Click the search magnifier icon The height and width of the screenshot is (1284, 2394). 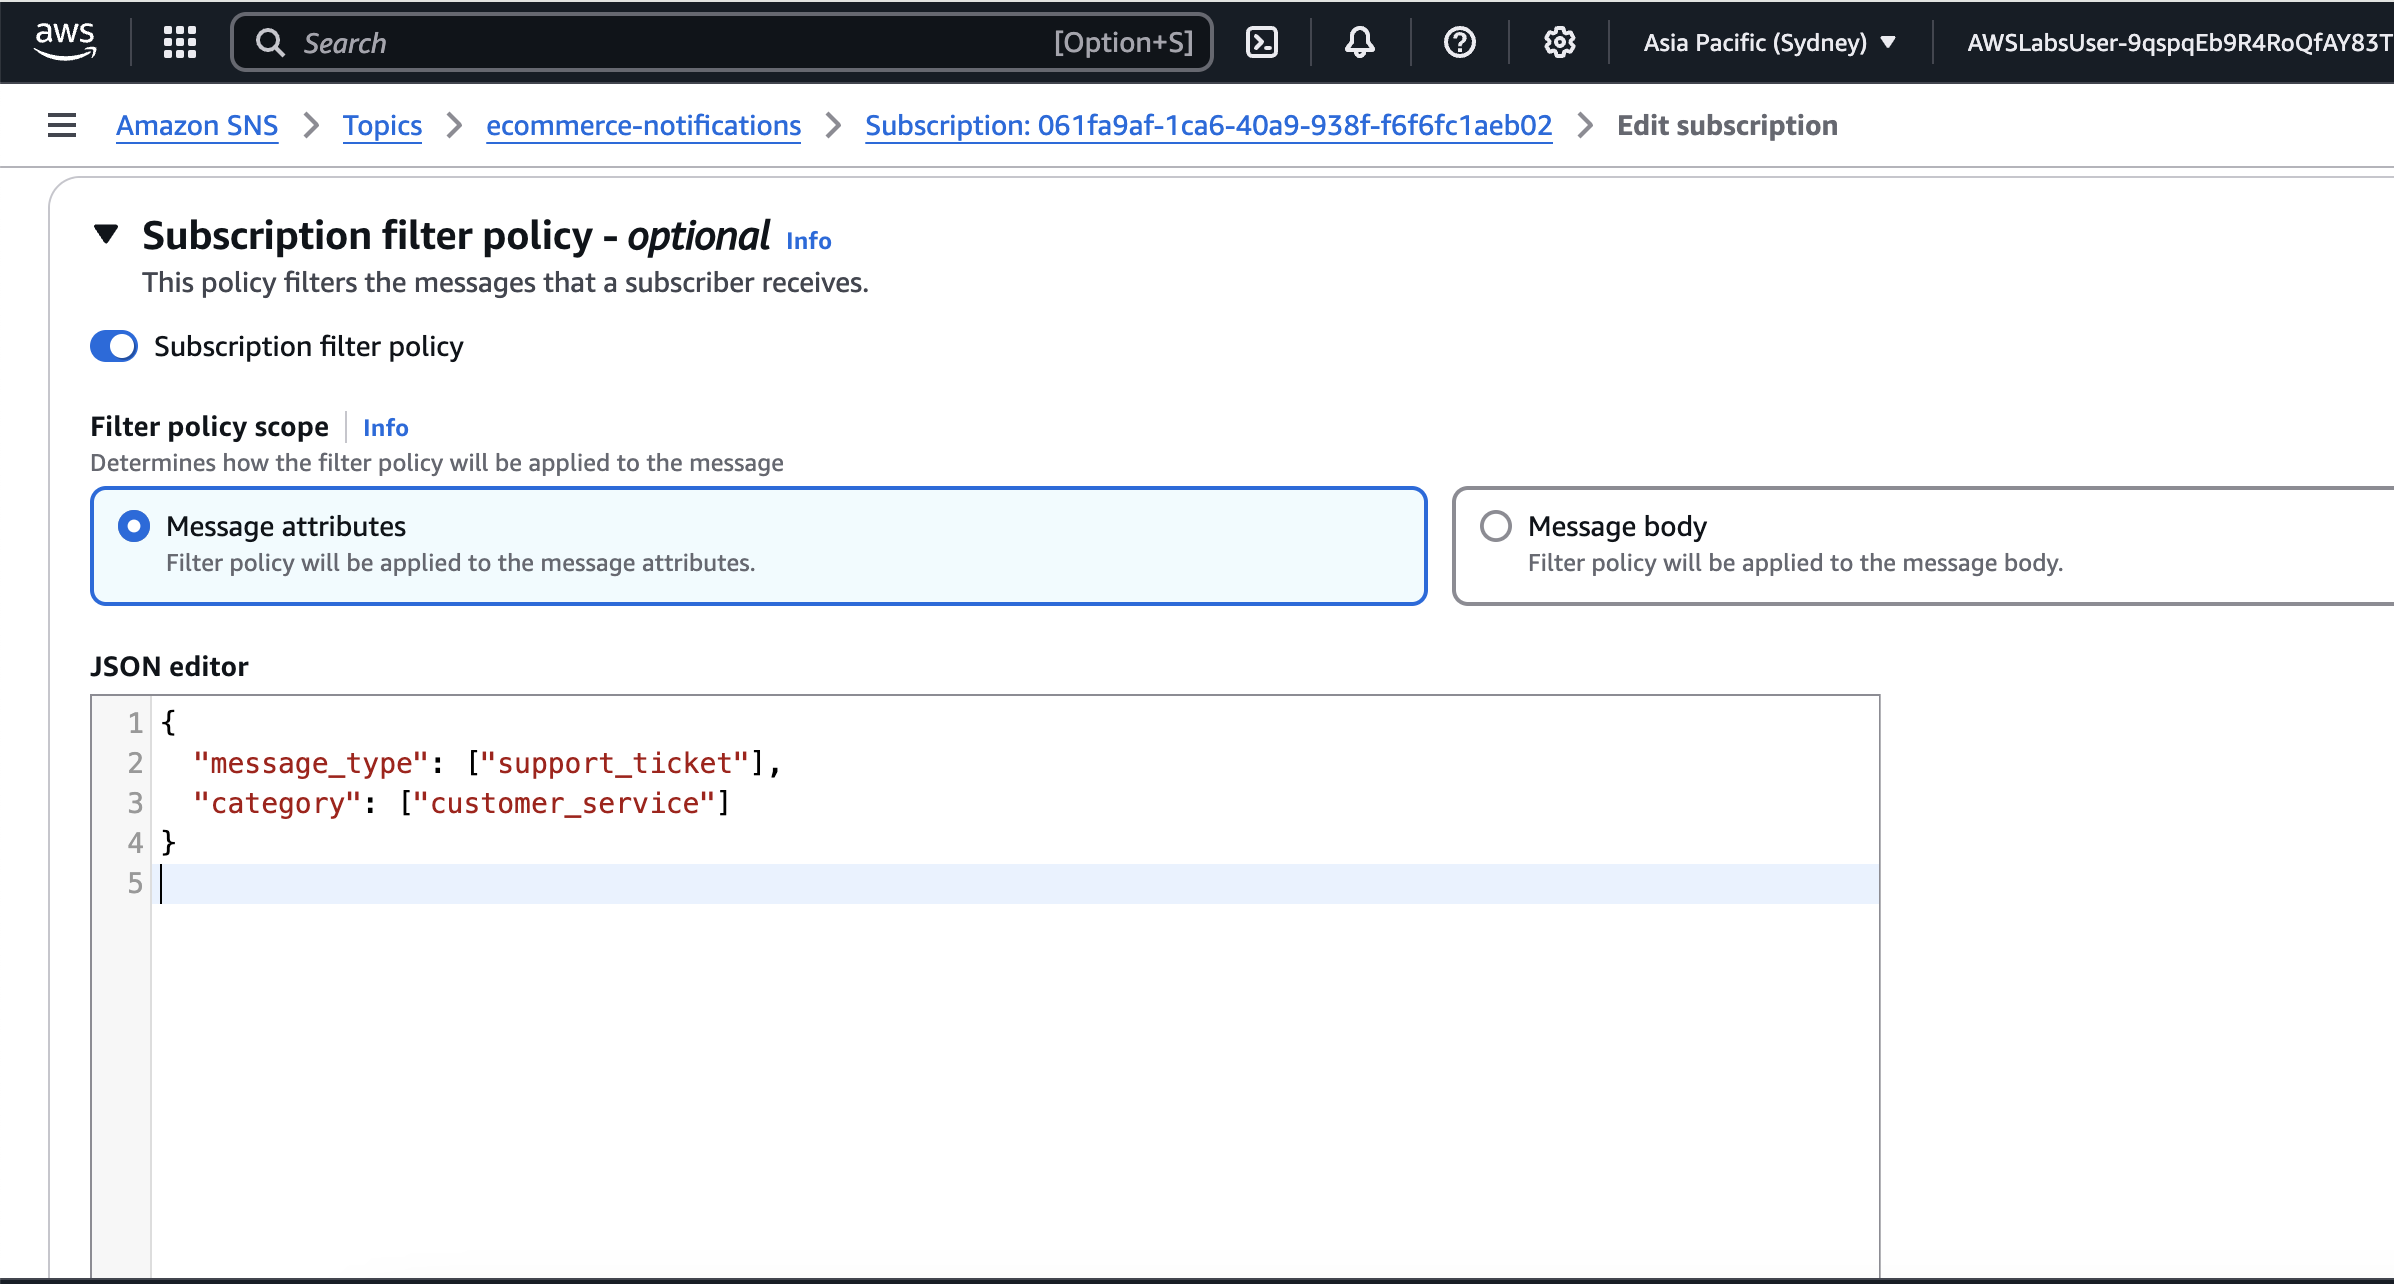[270, 42]
